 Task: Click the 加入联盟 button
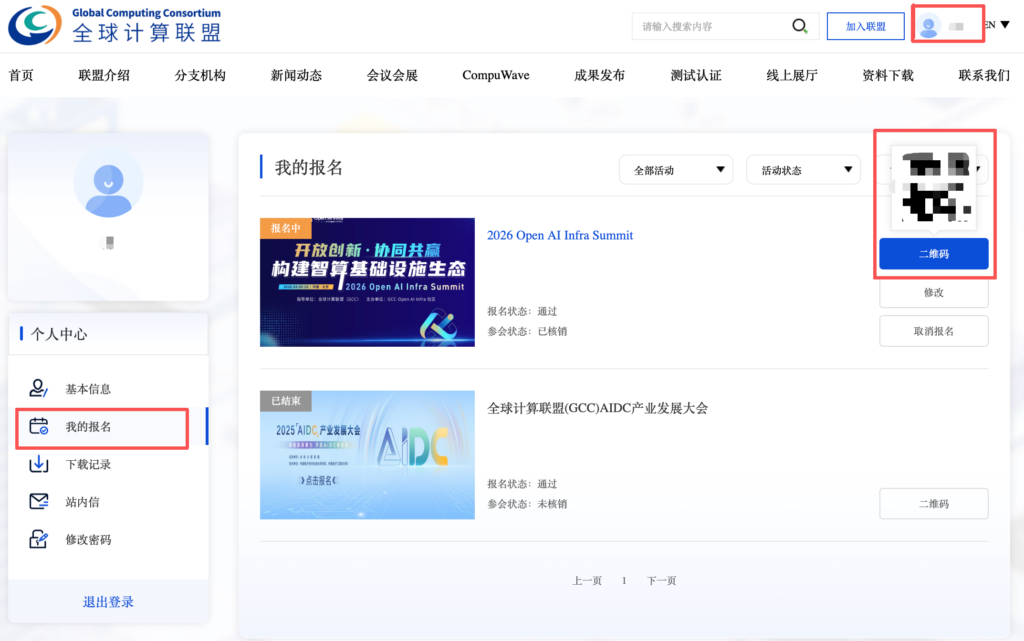[866, 27]
